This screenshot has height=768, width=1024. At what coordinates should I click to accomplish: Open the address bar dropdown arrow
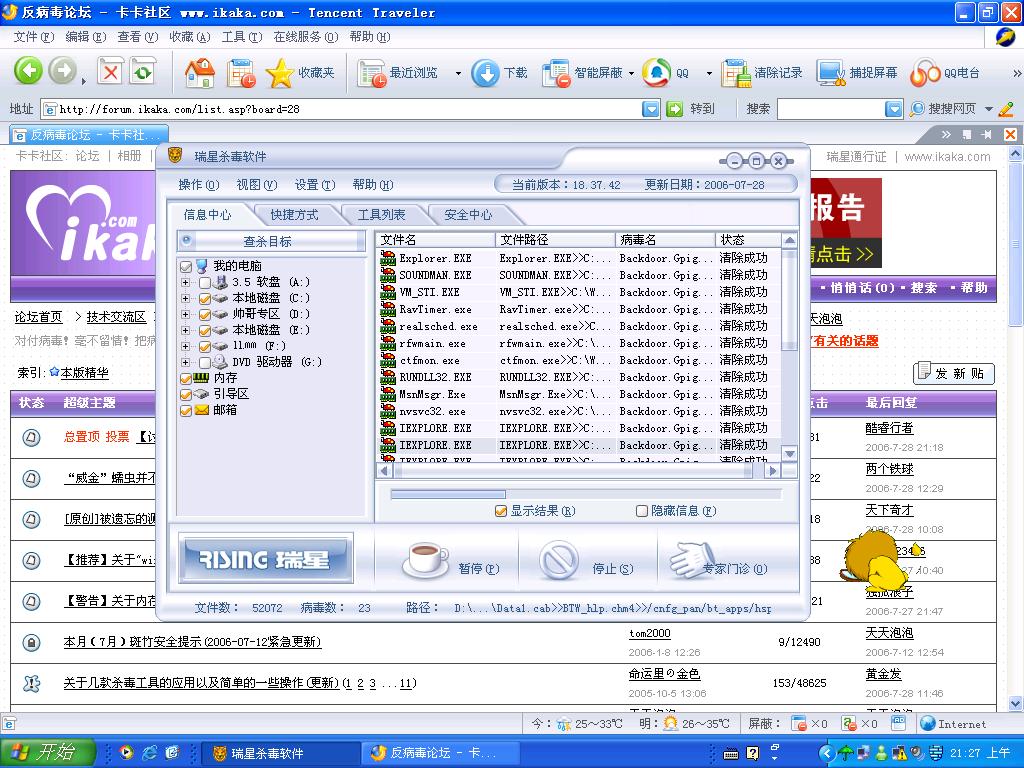(x=651, y=109)
